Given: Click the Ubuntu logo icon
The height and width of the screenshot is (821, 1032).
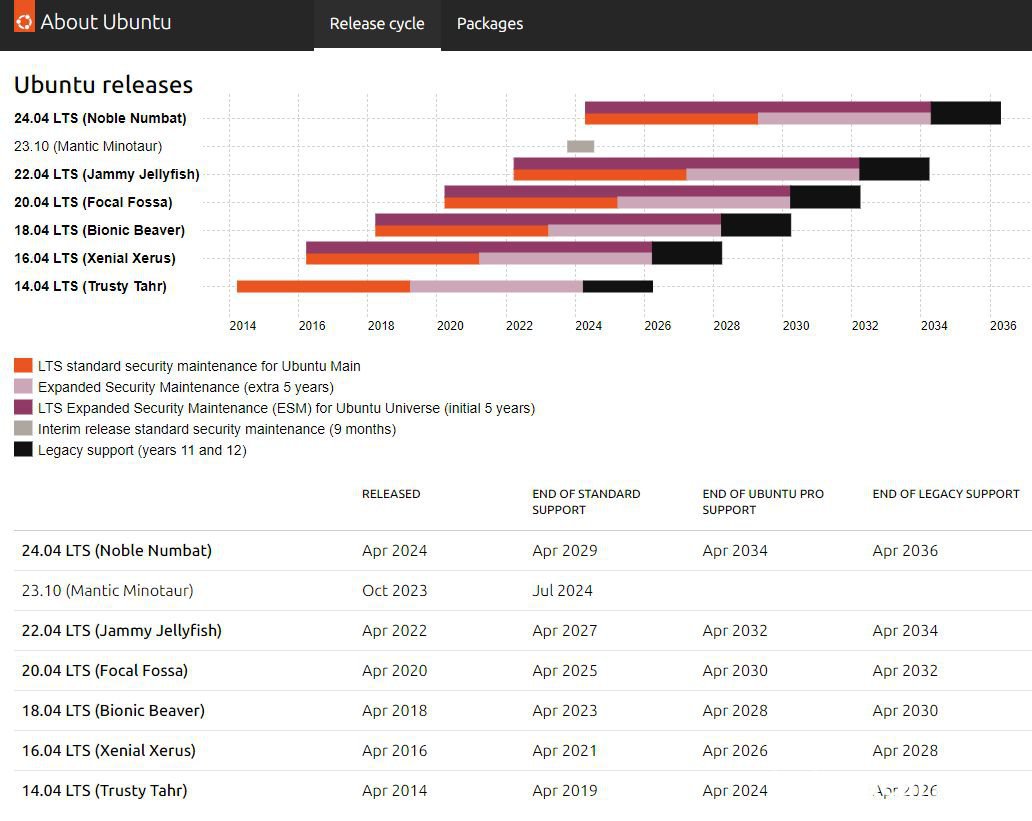Looking at the screenshot, I should pos(24,18).
